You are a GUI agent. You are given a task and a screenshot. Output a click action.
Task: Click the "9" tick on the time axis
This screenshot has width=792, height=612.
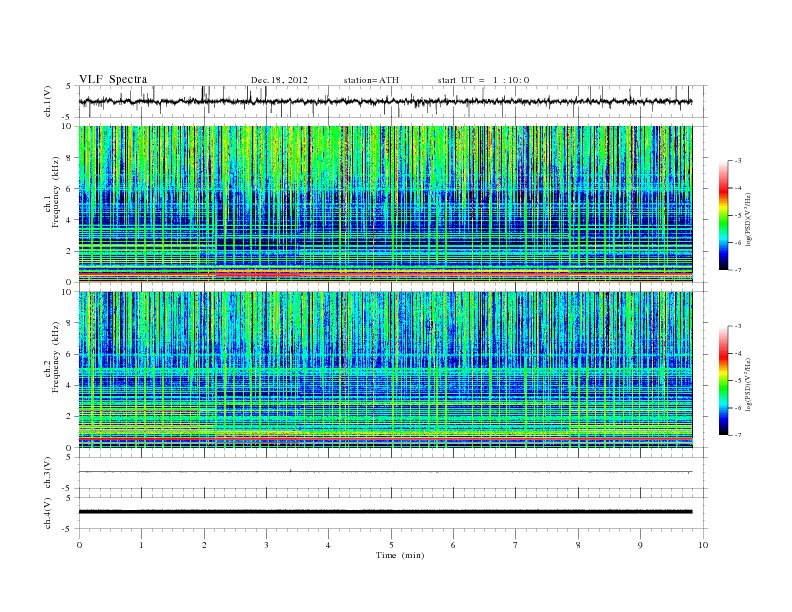pos(640,545)
